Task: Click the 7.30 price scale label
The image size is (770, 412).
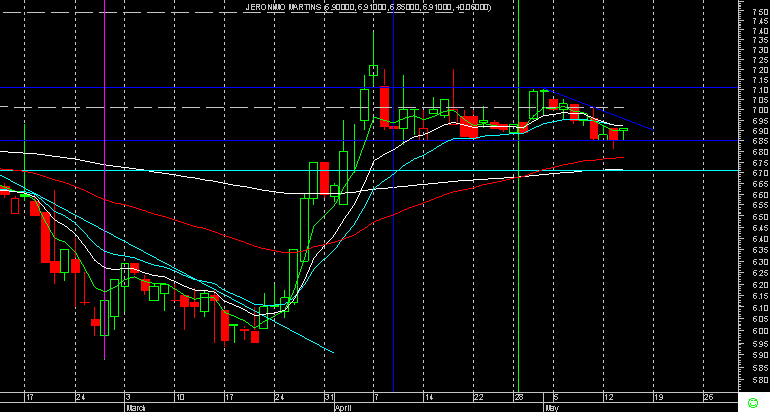Action: point(760,50)
